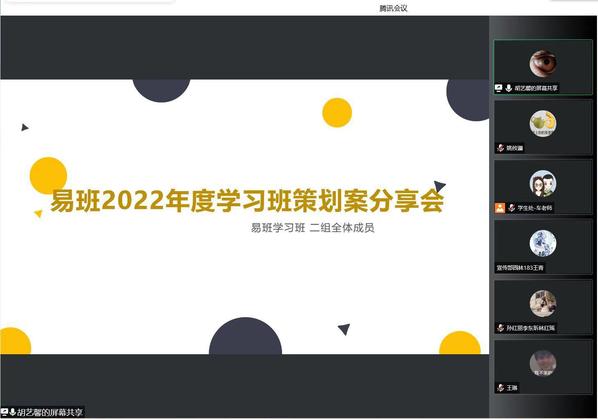This screenshot has height=419, width=598.
Task: Click the muted mic icon in the fifth participant tile
Action: (x=501, y=328)
